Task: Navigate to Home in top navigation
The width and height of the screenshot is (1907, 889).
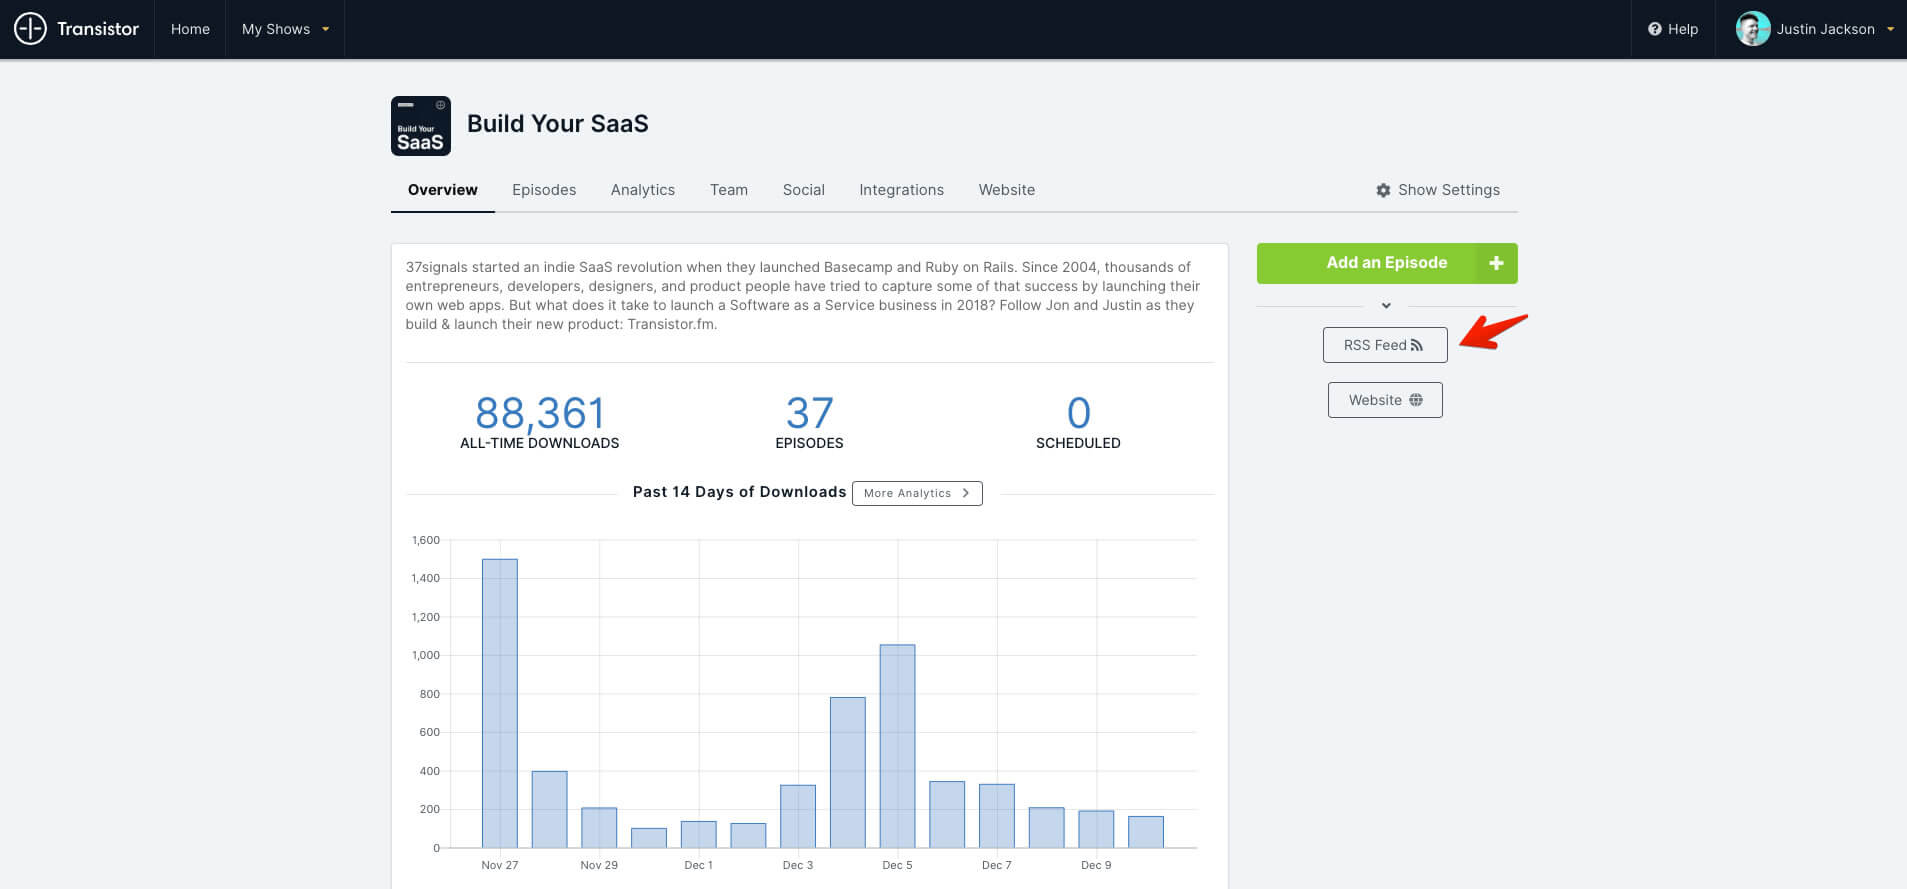Action: [190, 29]
